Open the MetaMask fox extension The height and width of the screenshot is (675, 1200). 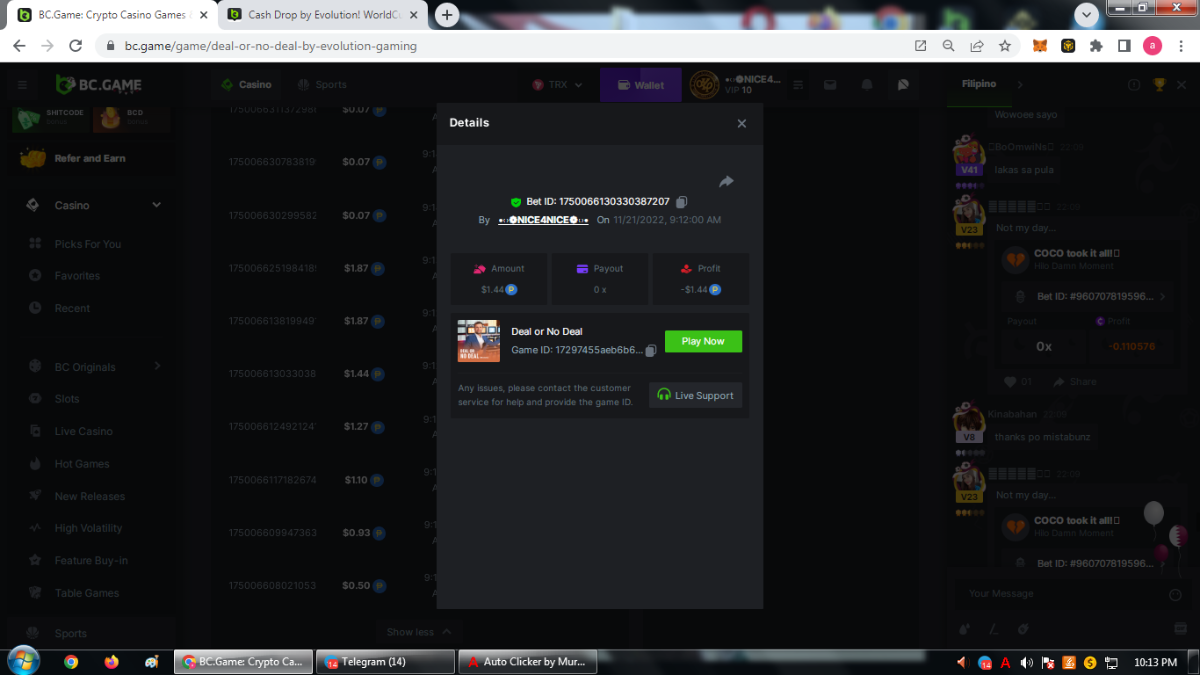click(1041, 46)
